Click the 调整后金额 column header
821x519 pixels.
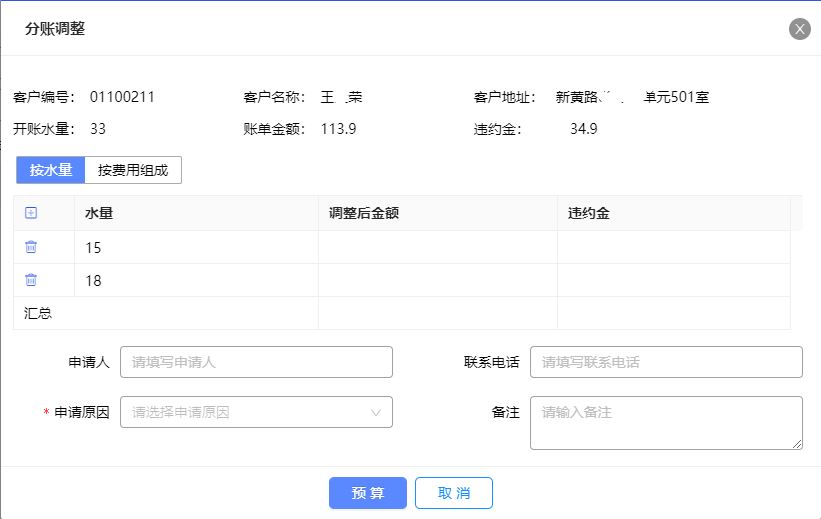point(438,213)
